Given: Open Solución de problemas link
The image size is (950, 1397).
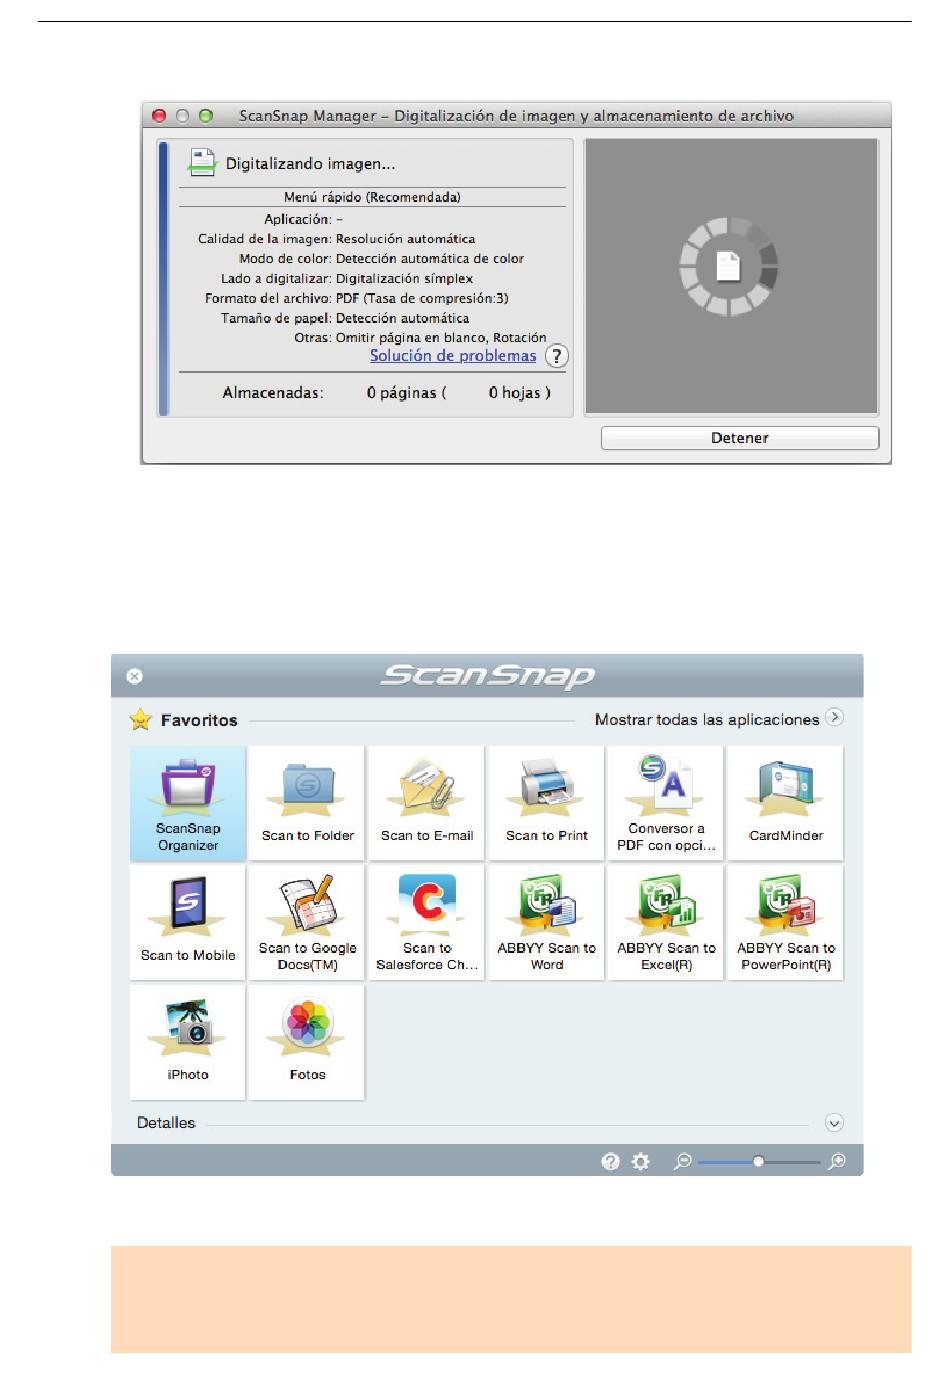Looking at the screenshot, I should tap(453, 356).
